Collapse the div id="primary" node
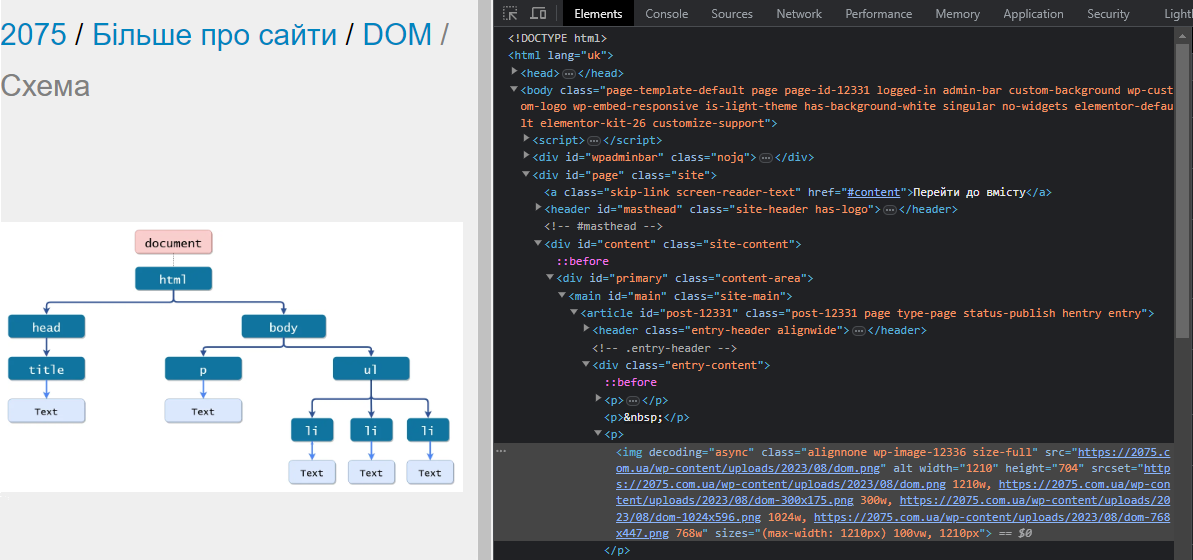This screenshot has width=1193, height=560. click(x=550, y=278)
